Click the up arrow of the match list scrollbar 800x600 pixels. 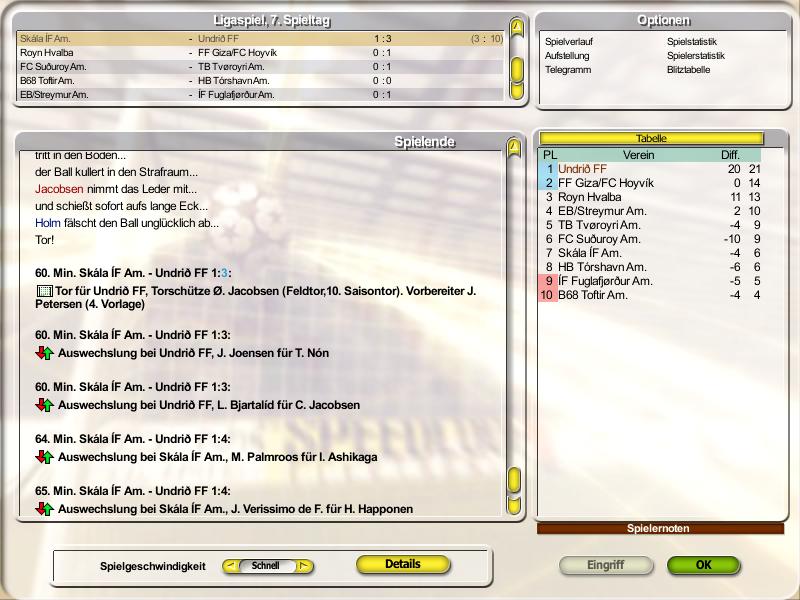(x=517, y=27)
